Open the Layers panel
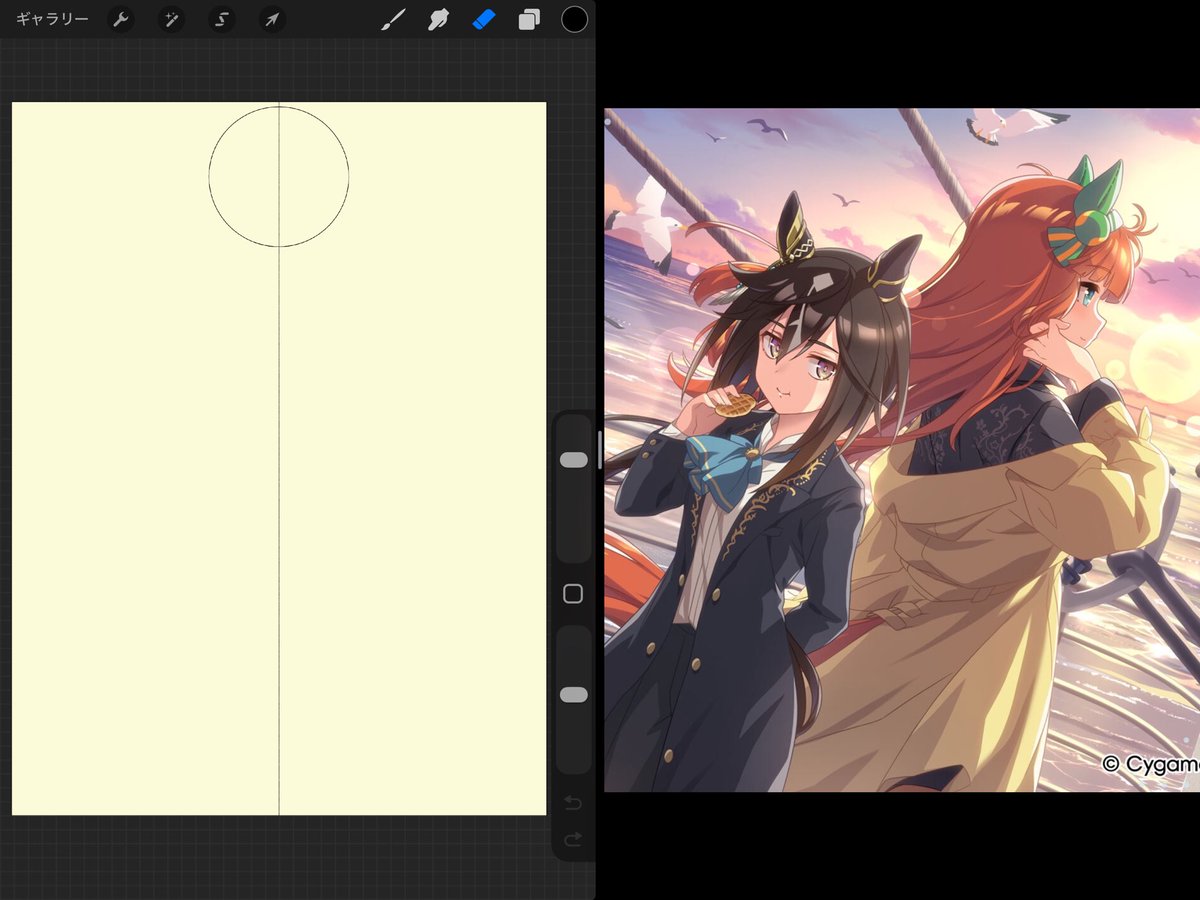This screenshot has height=900, width=1200. coord(529,19)
